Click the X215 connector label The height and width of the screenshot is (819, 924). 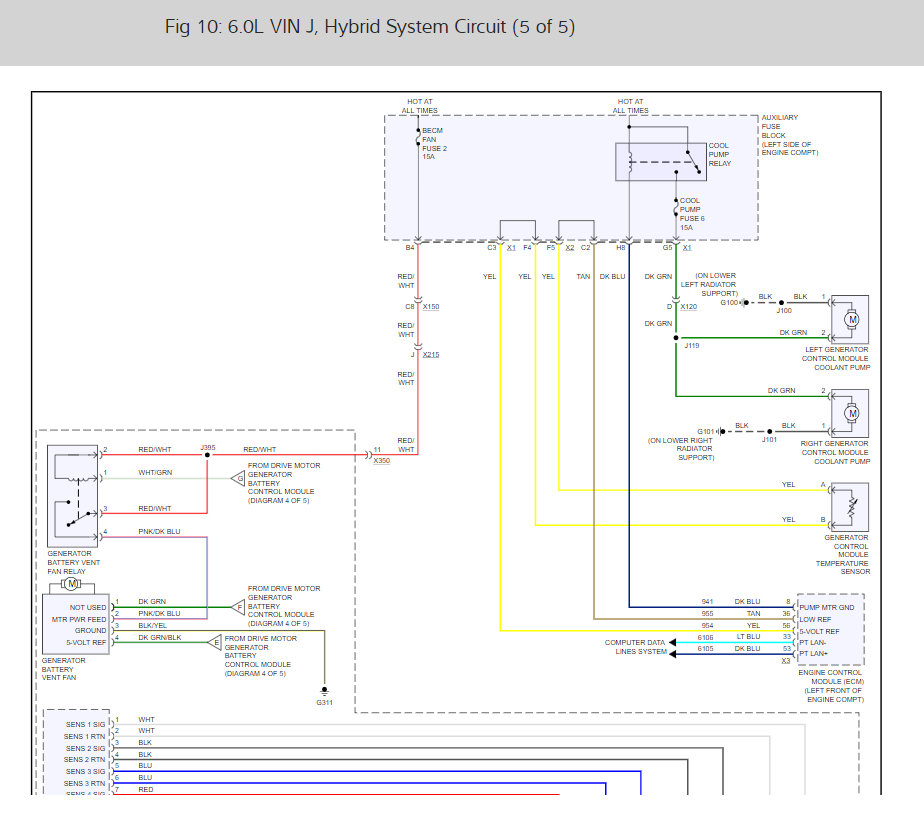[x=431, y=355]
